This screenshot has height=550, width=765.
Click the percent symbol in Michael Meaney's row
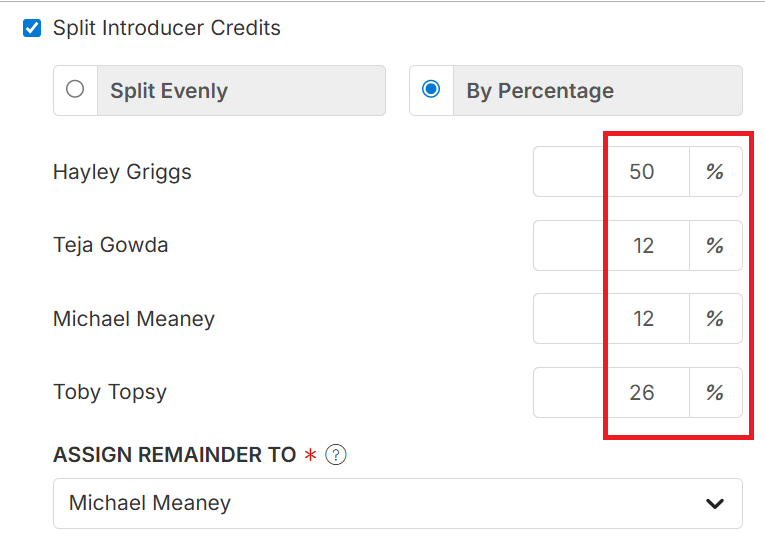click(x=715, y=319)
